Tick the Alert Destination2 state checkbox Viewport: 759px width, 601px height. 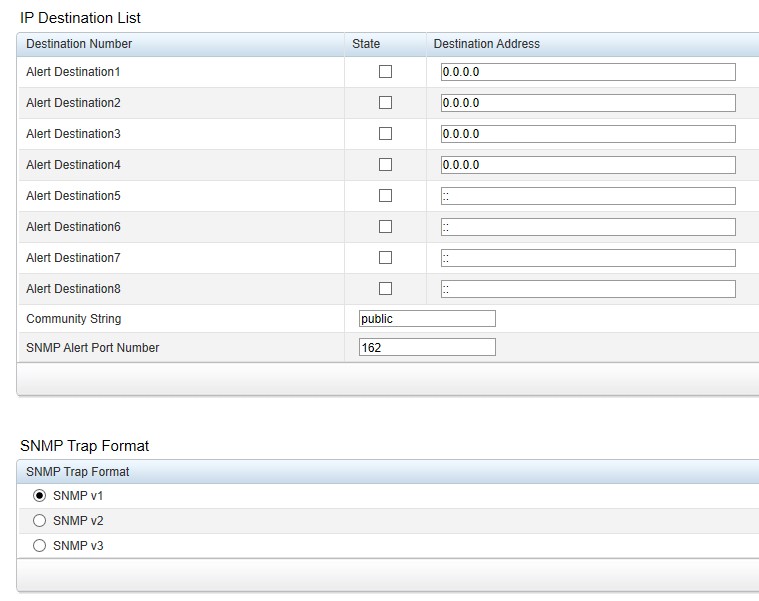coord(385,103)
